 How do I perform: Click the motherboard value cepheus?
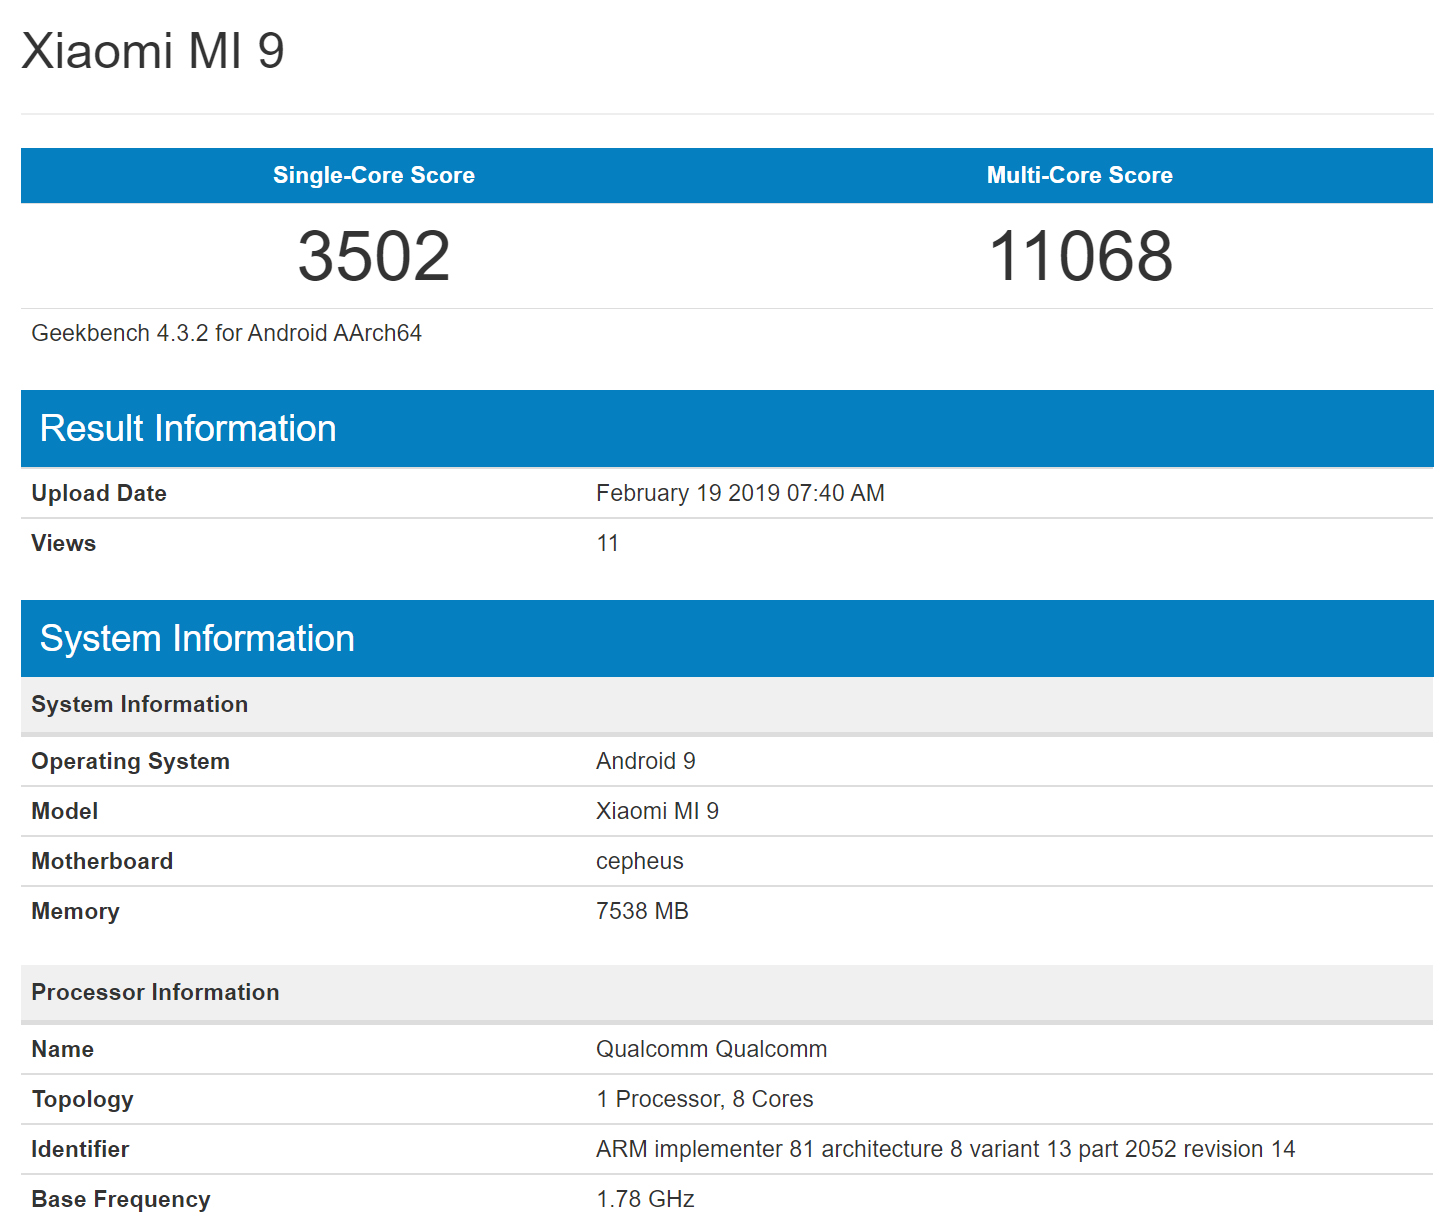click(639, 861)
